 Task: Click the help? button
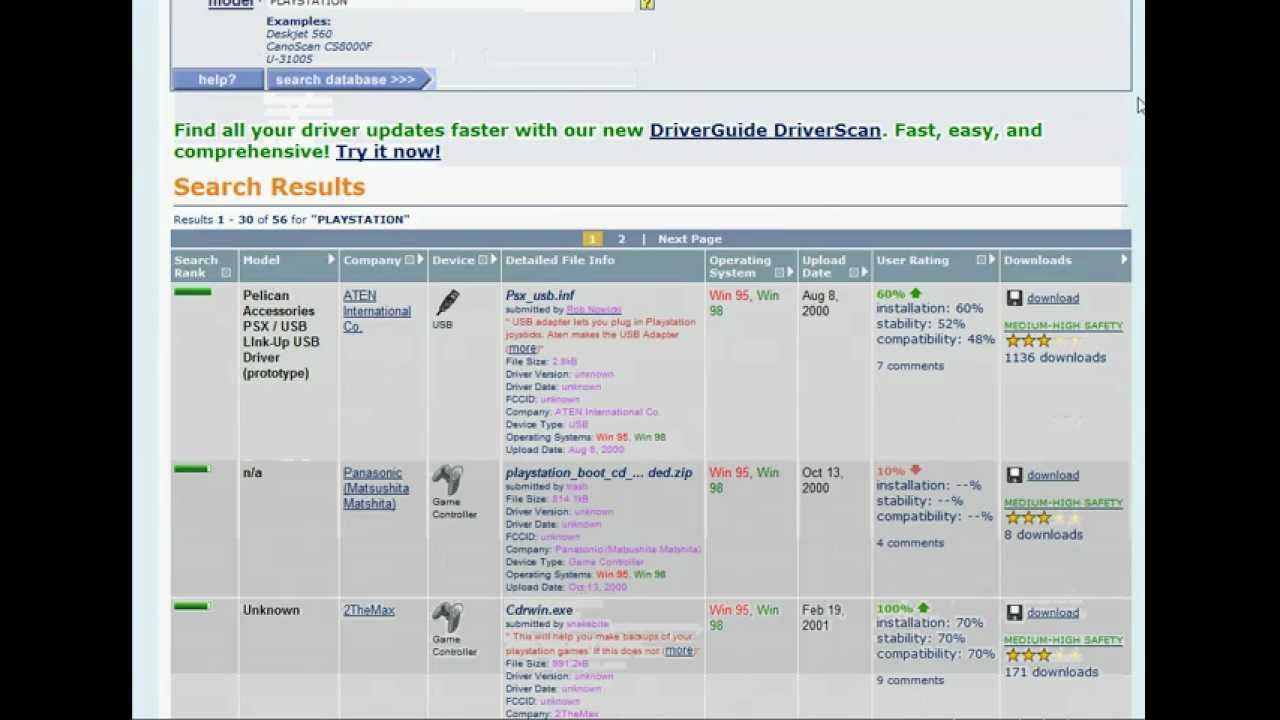tap(217, 80)
